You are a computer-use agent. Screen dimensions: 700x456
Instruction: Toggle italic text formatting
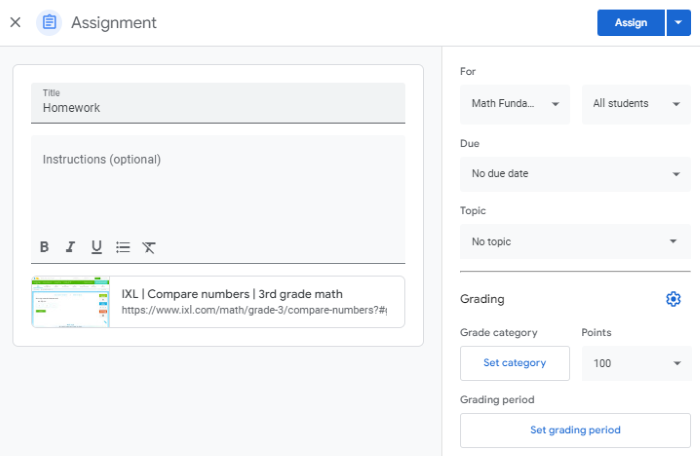coord(70,247)
